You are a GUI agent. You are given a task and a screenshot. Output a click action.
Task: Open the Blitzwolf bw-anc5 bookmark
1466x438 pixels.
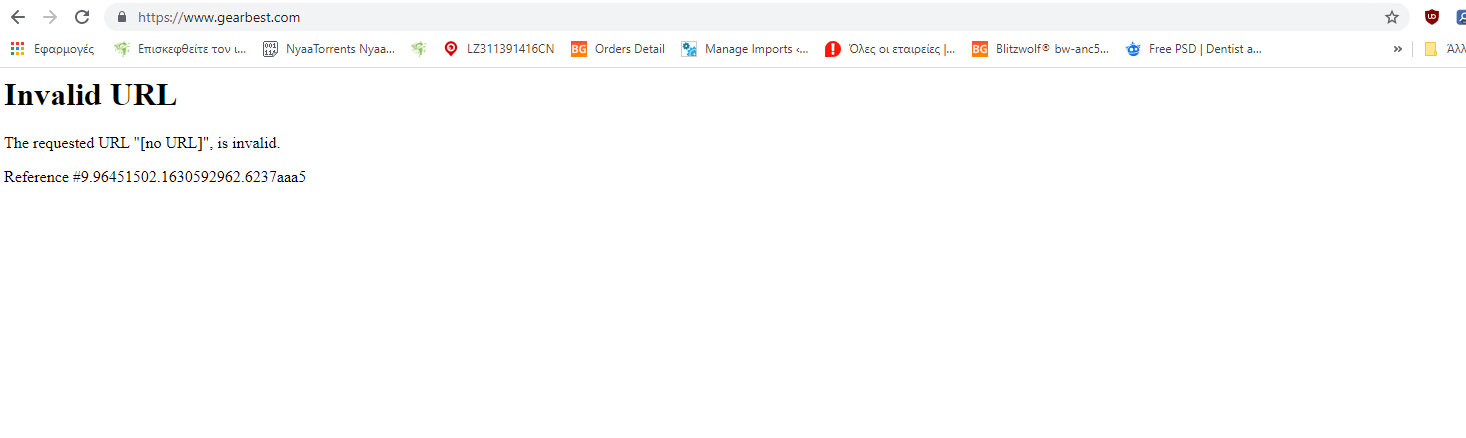pos(1041,49)
